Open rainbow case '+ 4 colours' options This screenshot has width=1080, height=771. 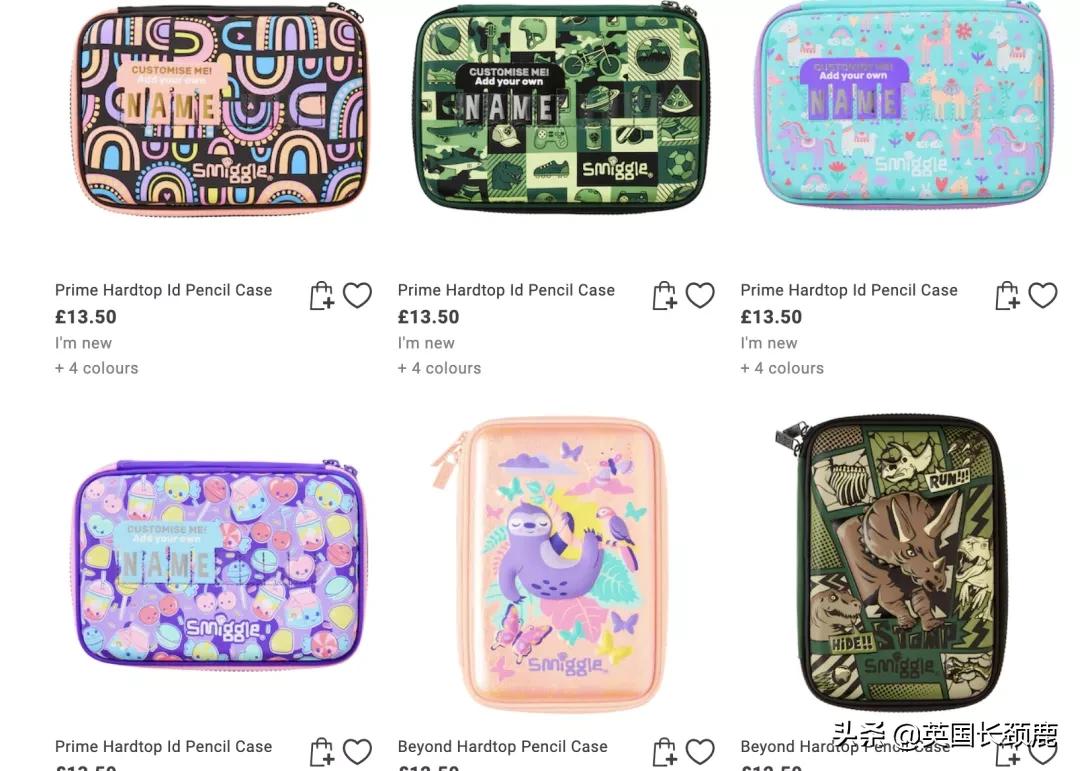coord(96,368)
